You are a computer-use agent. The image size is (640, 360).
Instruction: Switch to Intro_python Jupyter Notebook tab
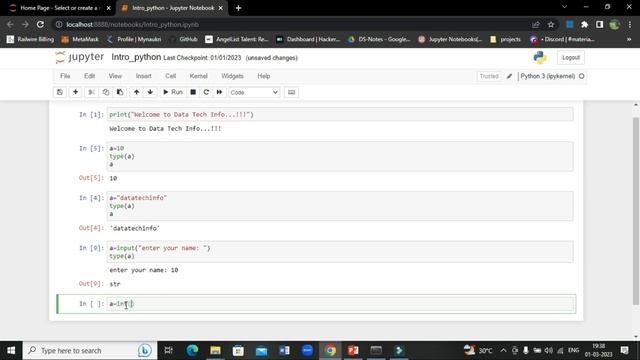pyautogui.click(x=173, y=8)
